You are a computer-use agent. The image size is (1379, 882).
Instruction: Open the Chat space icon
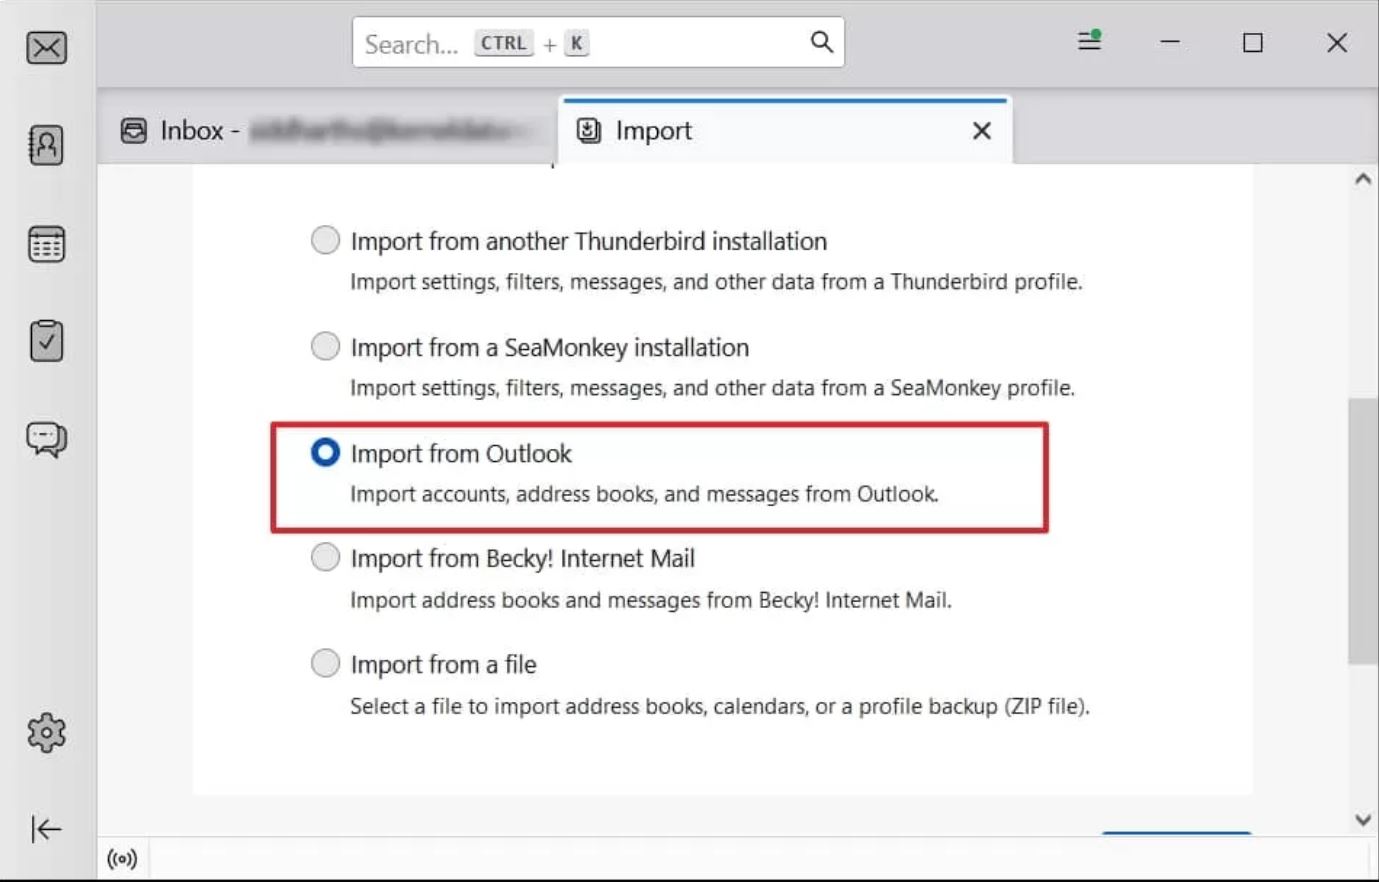click(46, 439)
